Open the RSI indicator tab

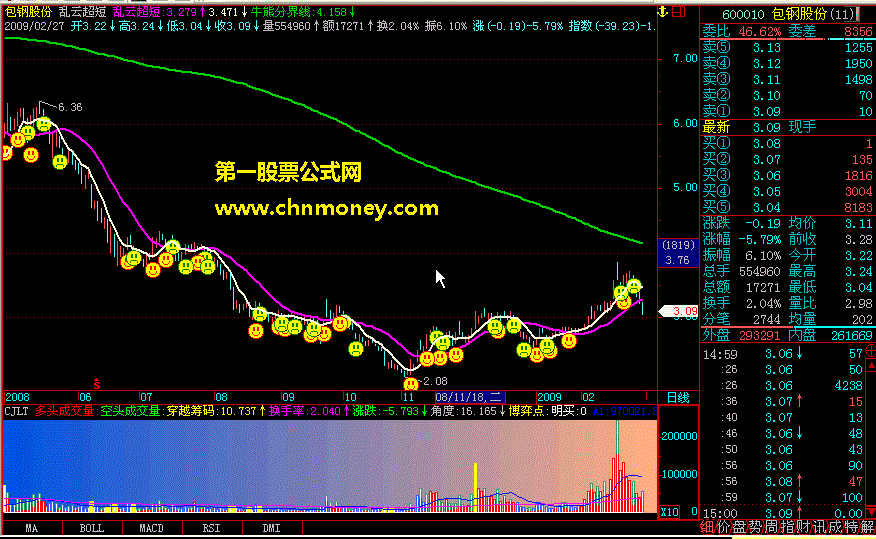(211, 528)
